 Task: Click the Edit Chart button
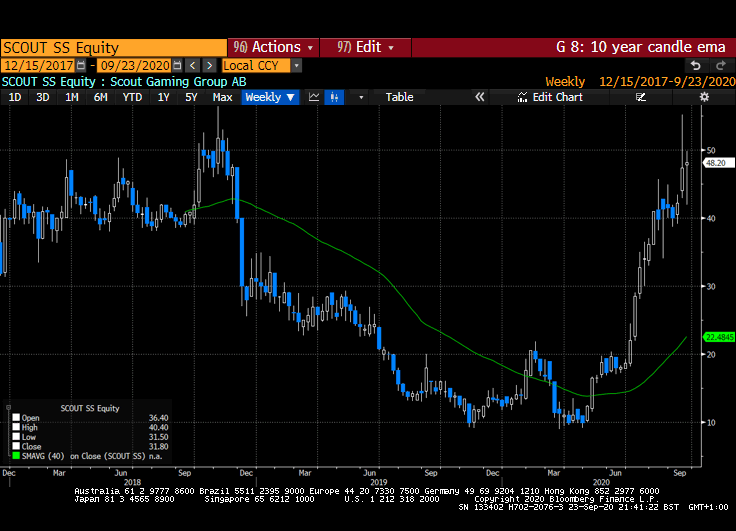[x=550, y=97]
